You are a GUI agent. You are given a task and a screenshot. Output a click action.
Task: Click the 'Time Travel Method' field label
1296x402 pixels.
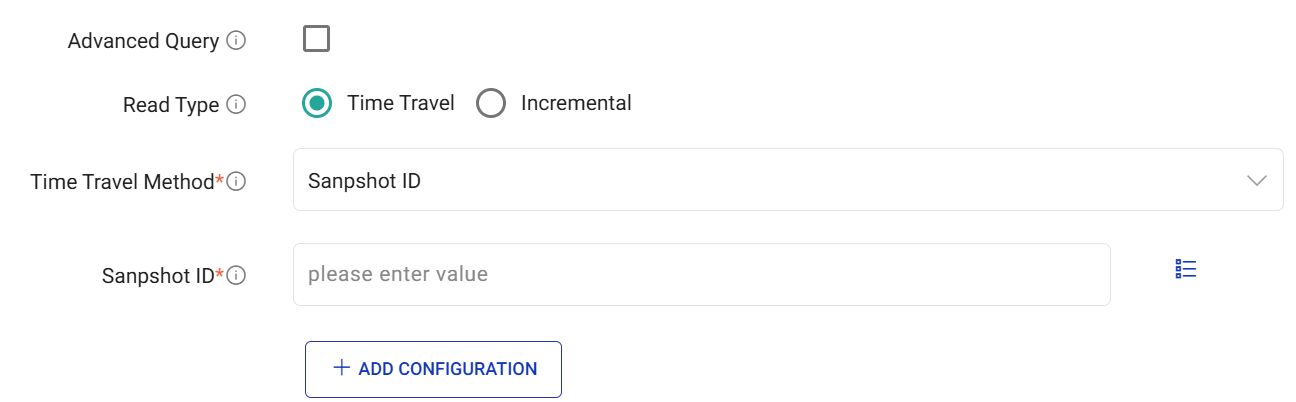[122, 182]
